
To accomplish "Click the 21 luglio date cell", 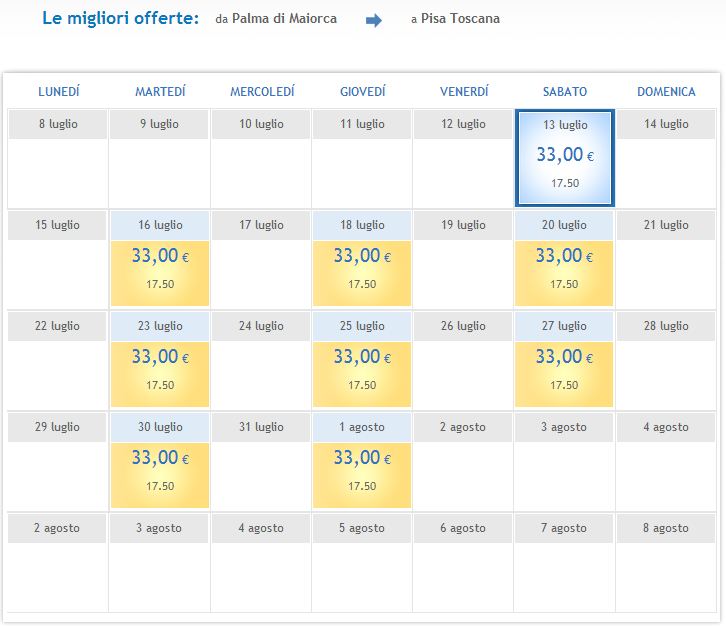I will click(x=666, y=225).
